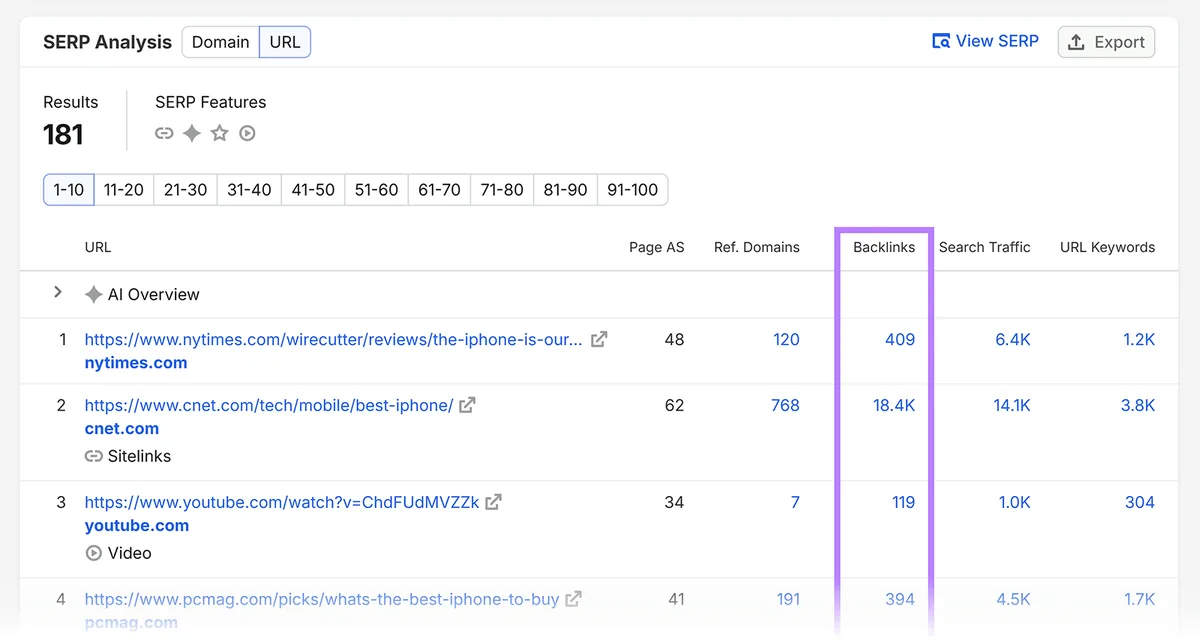Click the URL Keywords column header
The width and height of the screenshot is (1200, 643).
[x=1108, y=247]
